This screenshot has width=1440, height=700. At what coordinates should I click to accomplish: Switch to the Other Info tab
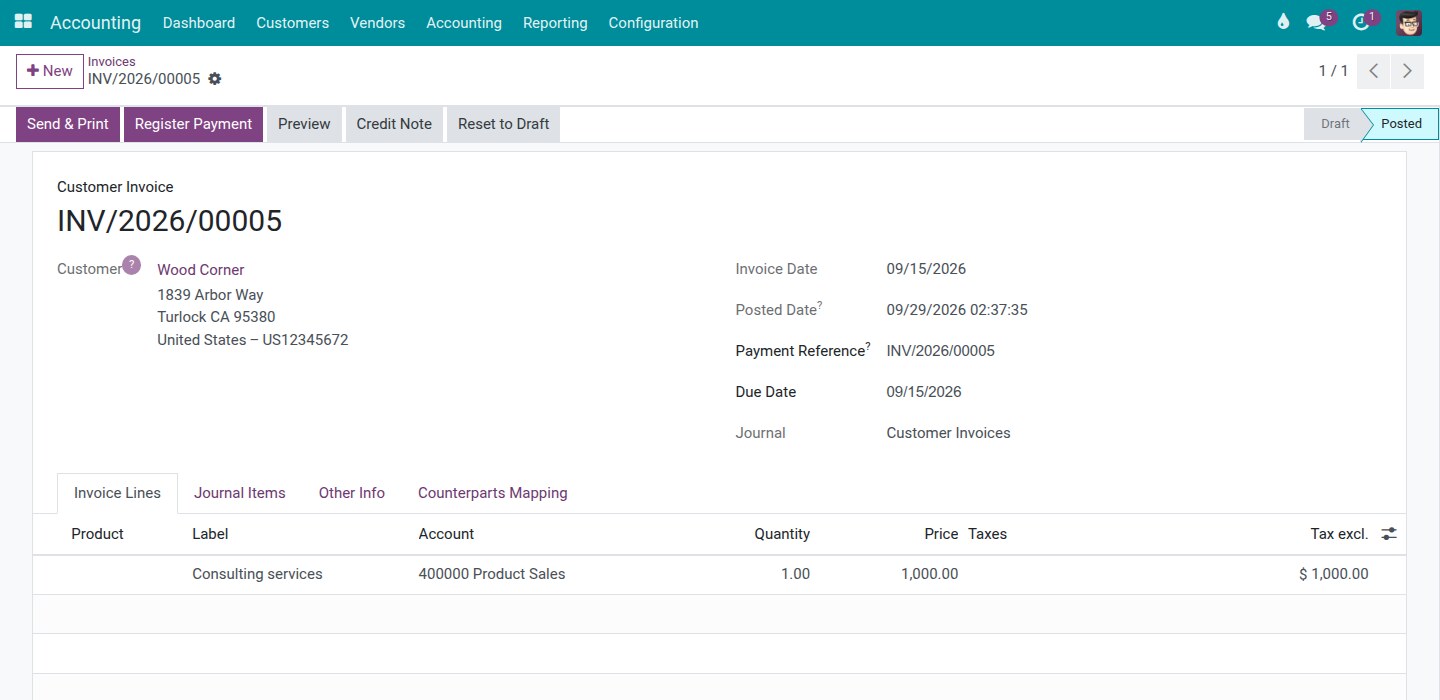(x=352, y=493)
